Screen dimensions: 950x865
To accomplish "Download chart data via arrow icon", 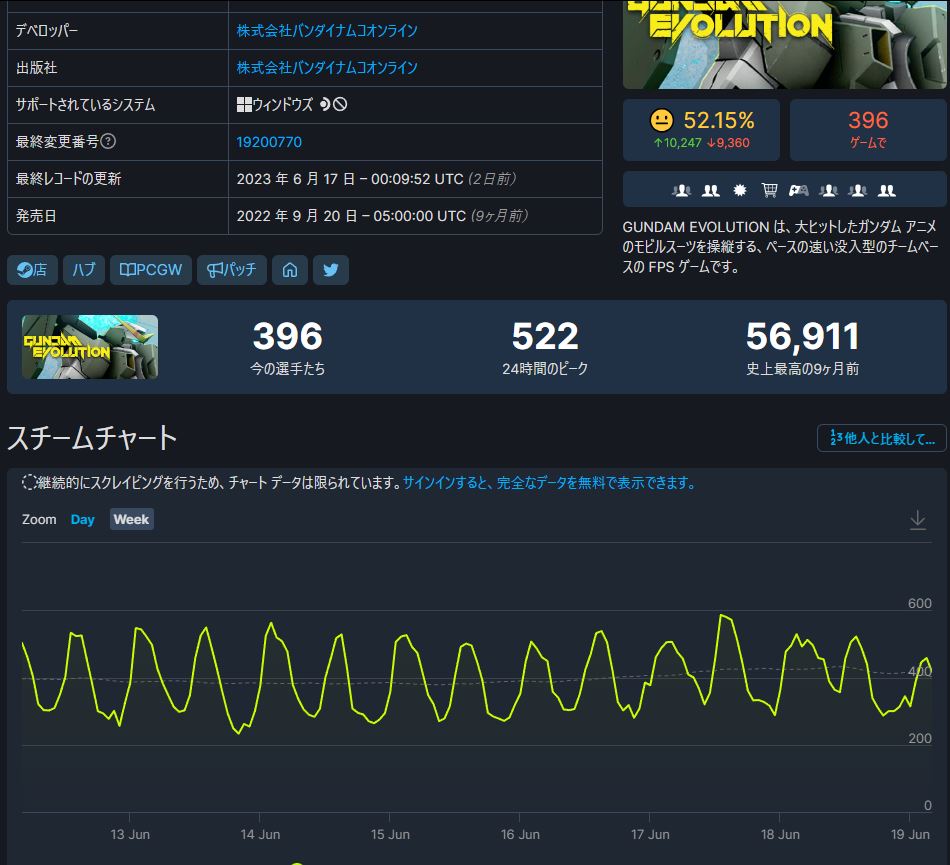I will [917, 520].
